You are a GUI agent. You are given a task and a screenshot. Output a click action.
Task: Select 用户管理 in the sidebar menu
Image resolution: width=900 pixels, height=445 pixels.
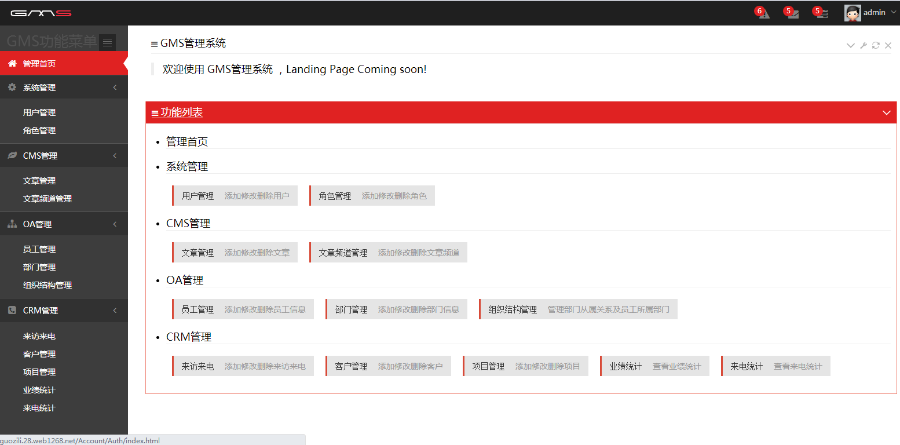click(39, 113)
